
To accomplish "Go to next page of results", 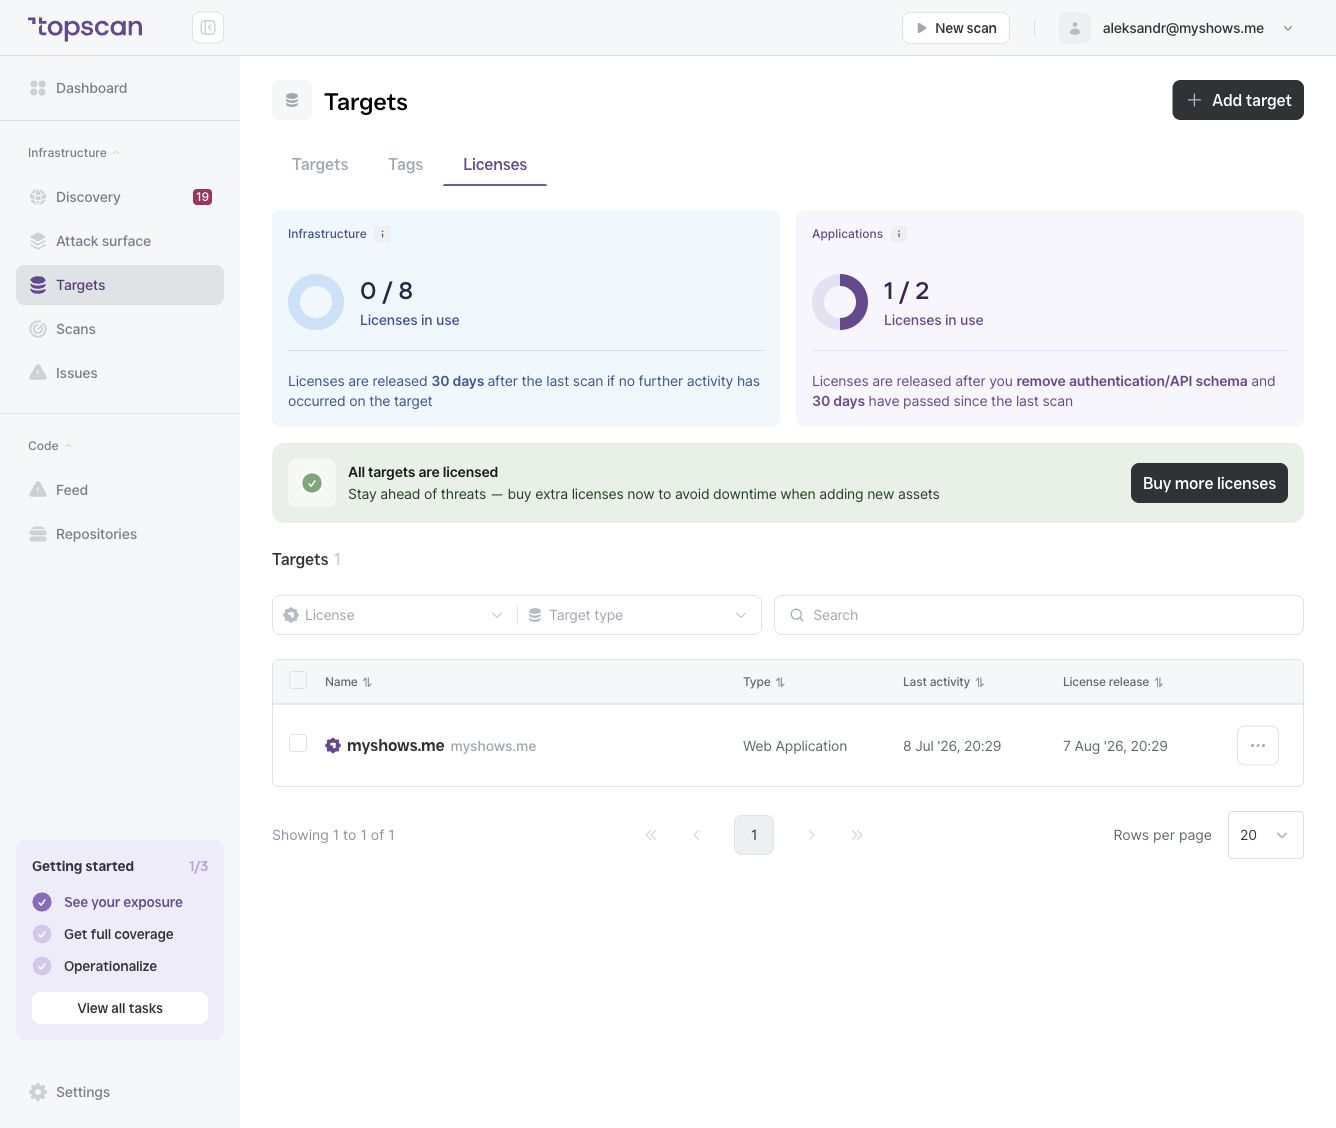I will (x=811, y=835).
